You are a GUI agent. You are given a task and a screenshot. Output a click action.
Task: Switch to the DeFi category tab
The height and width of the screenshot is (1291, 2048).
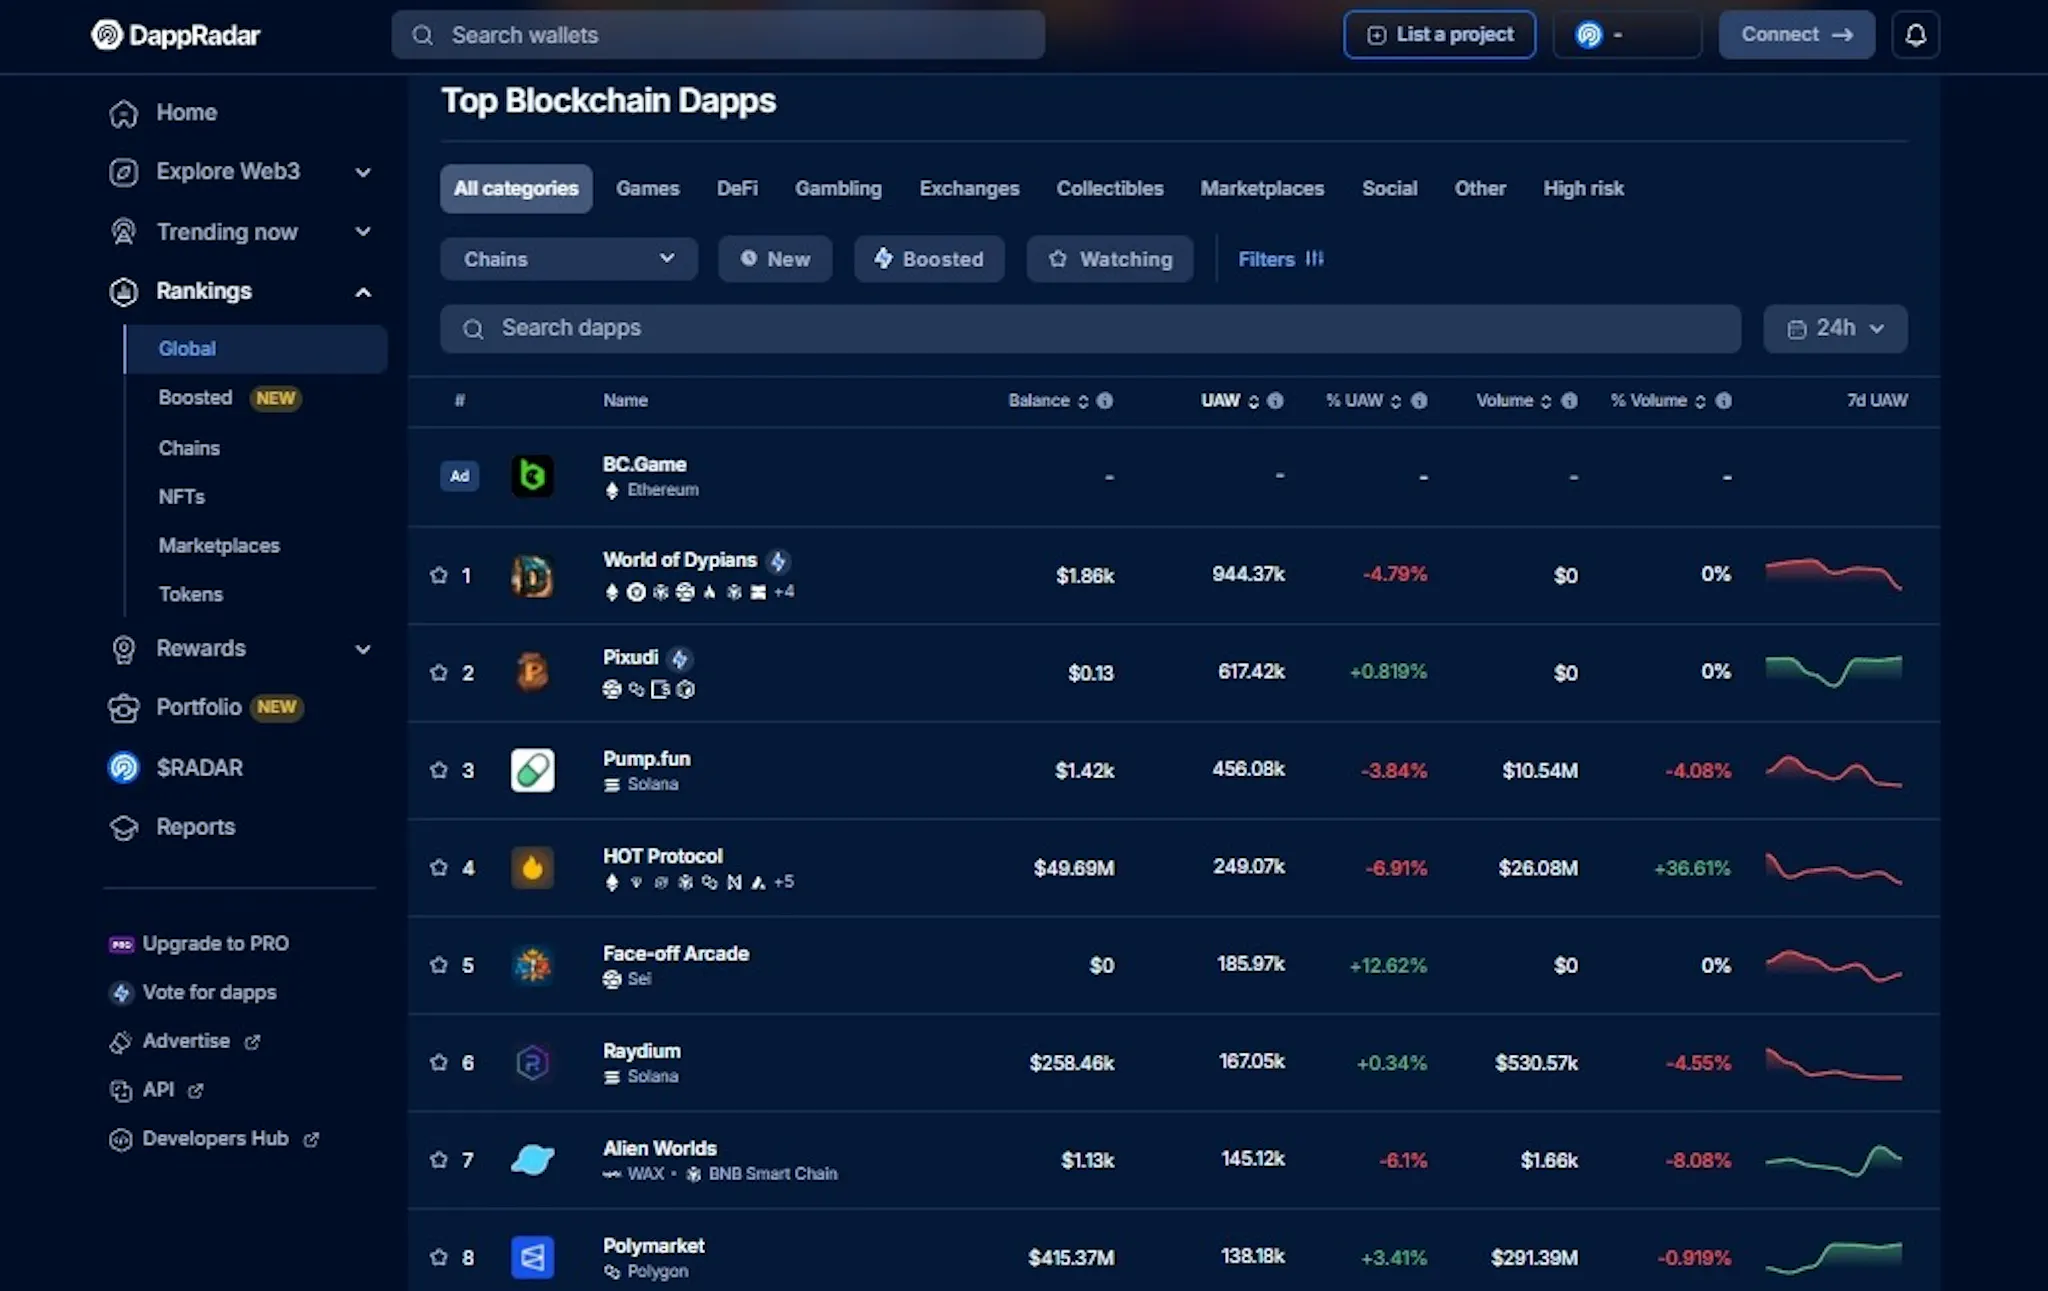click(x=737, y=188)
